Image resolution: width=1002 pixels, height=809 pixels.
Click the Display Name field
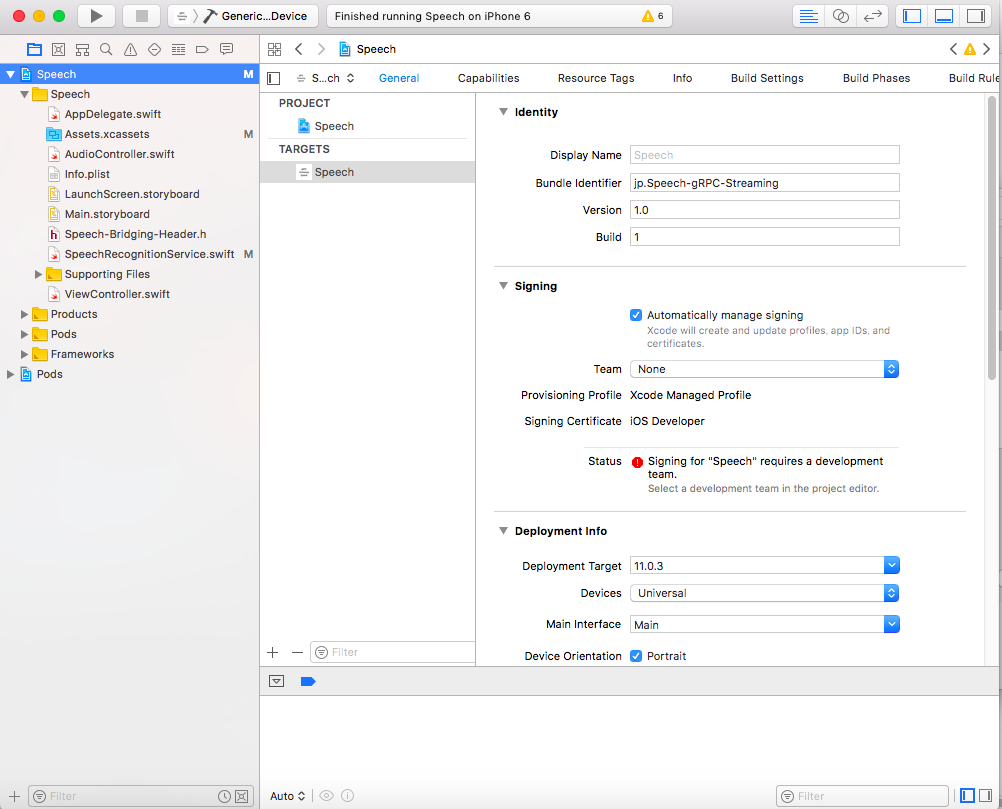point(764,155)
